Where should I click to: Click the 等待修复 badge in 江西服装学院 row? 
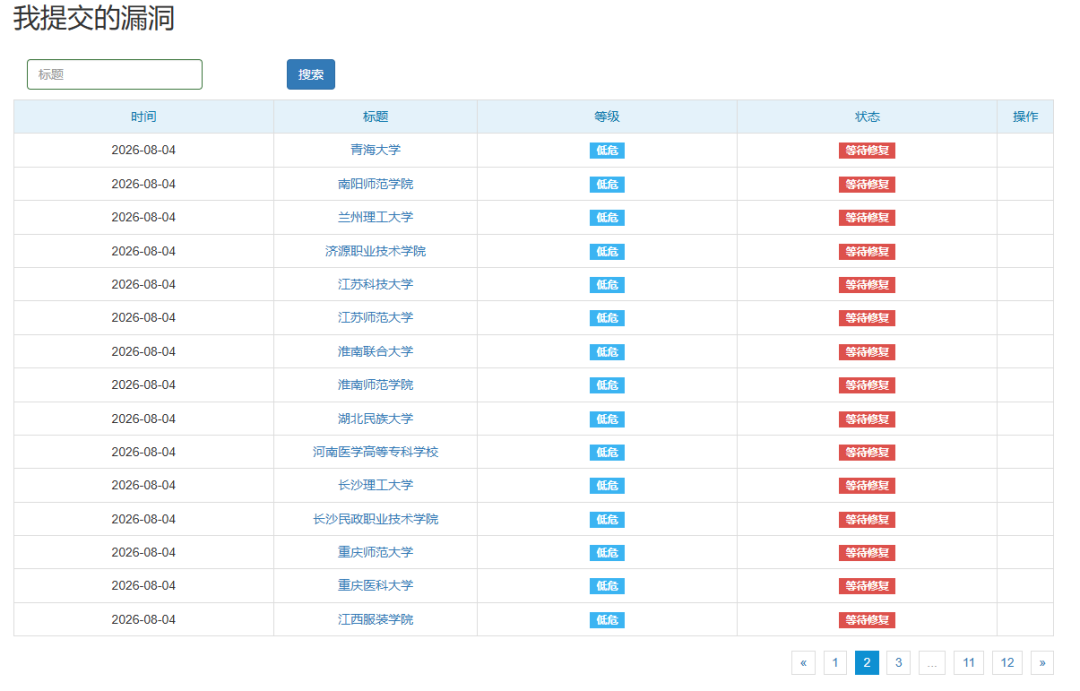(x=867, y=620)
